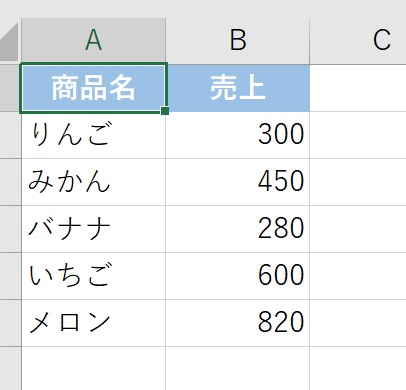
Task: Select the いちご cell
Action: point(94,276)
